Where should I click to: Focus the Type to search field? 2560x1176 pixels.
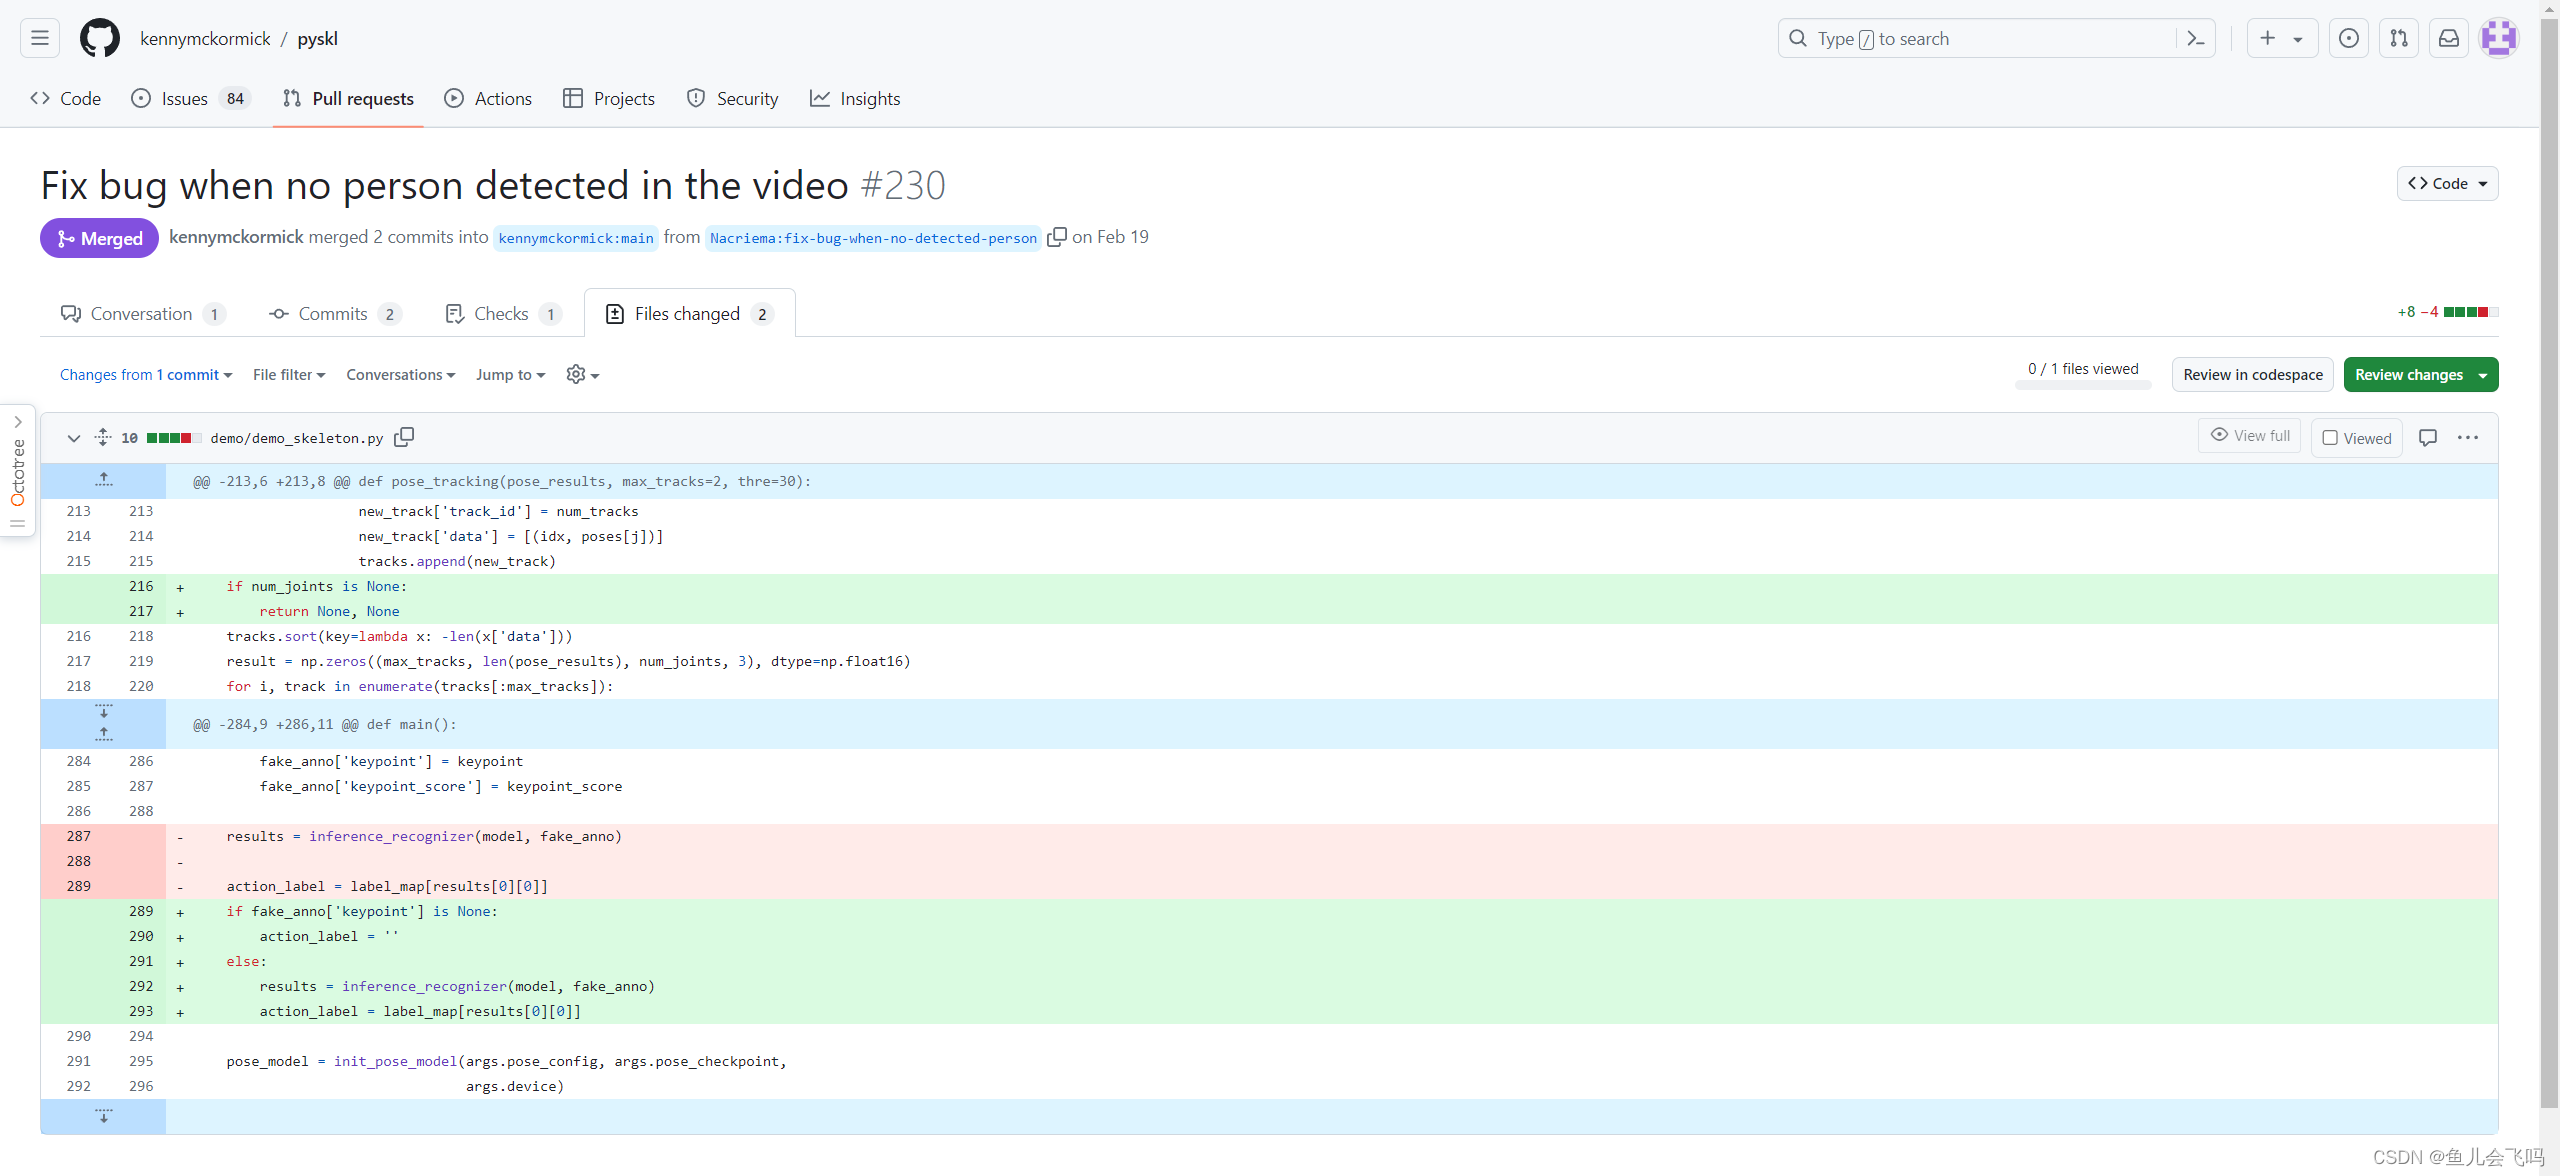point(1980,39)
